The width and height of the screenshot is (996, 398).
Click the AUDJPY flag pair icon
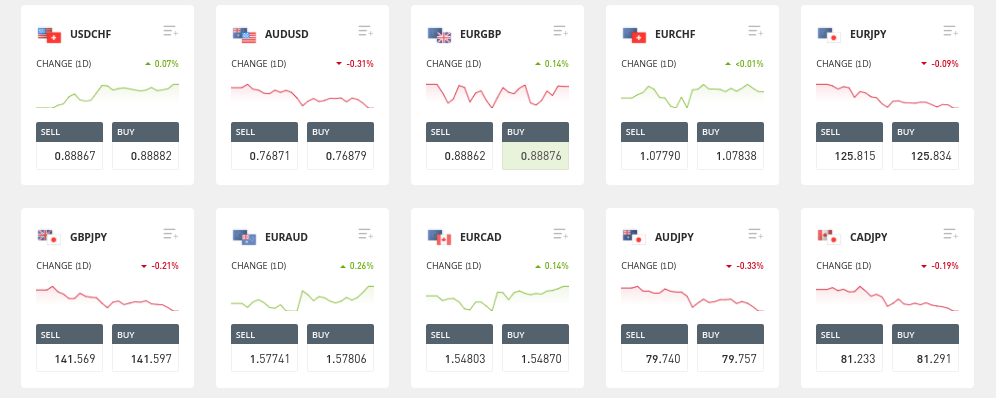tap(634, 237)
